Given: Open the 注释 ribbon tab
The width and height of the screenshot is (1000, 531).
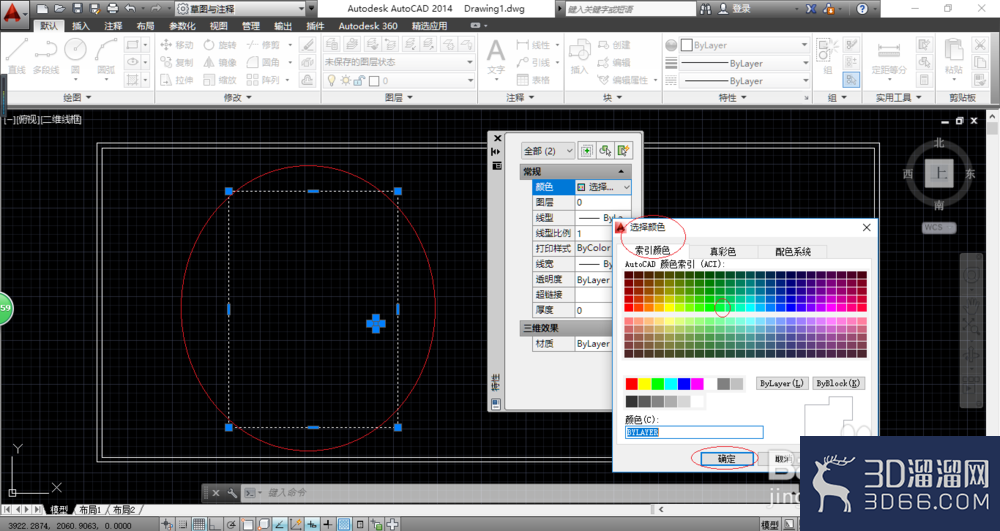Looking at the screenshot, I should click(x=113, y=25).
